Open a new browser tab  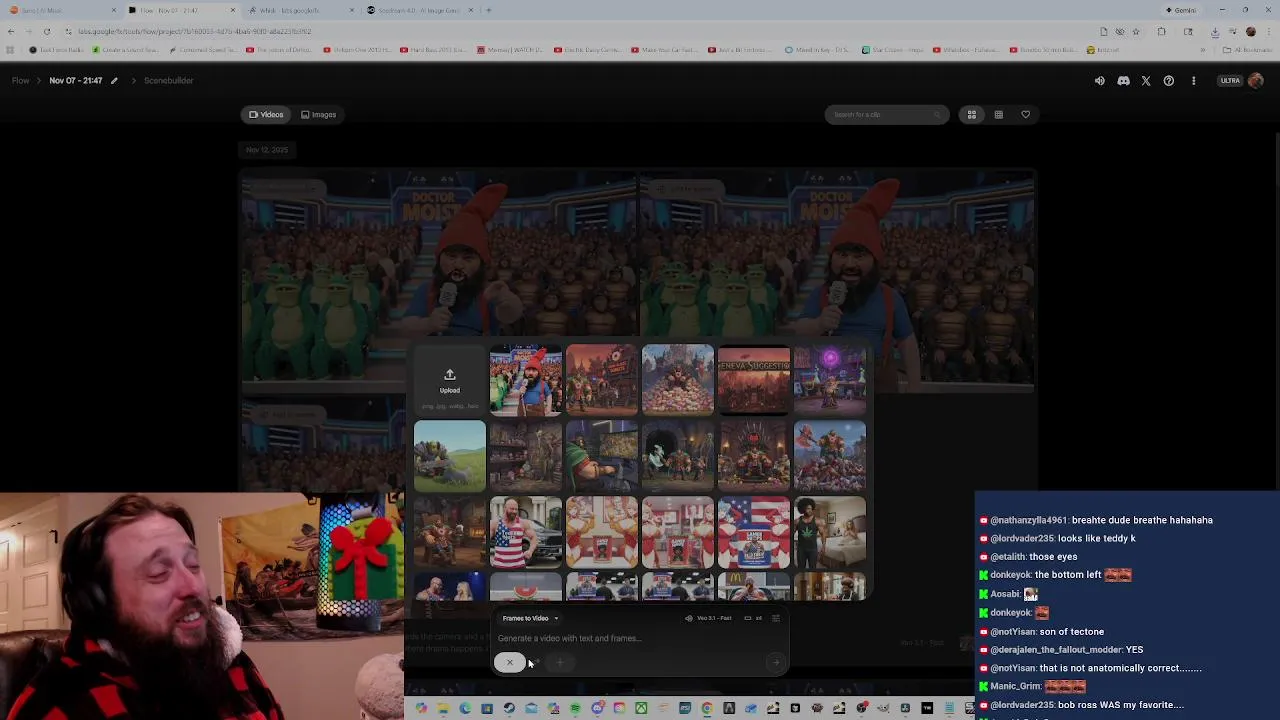tap(488, 10)
